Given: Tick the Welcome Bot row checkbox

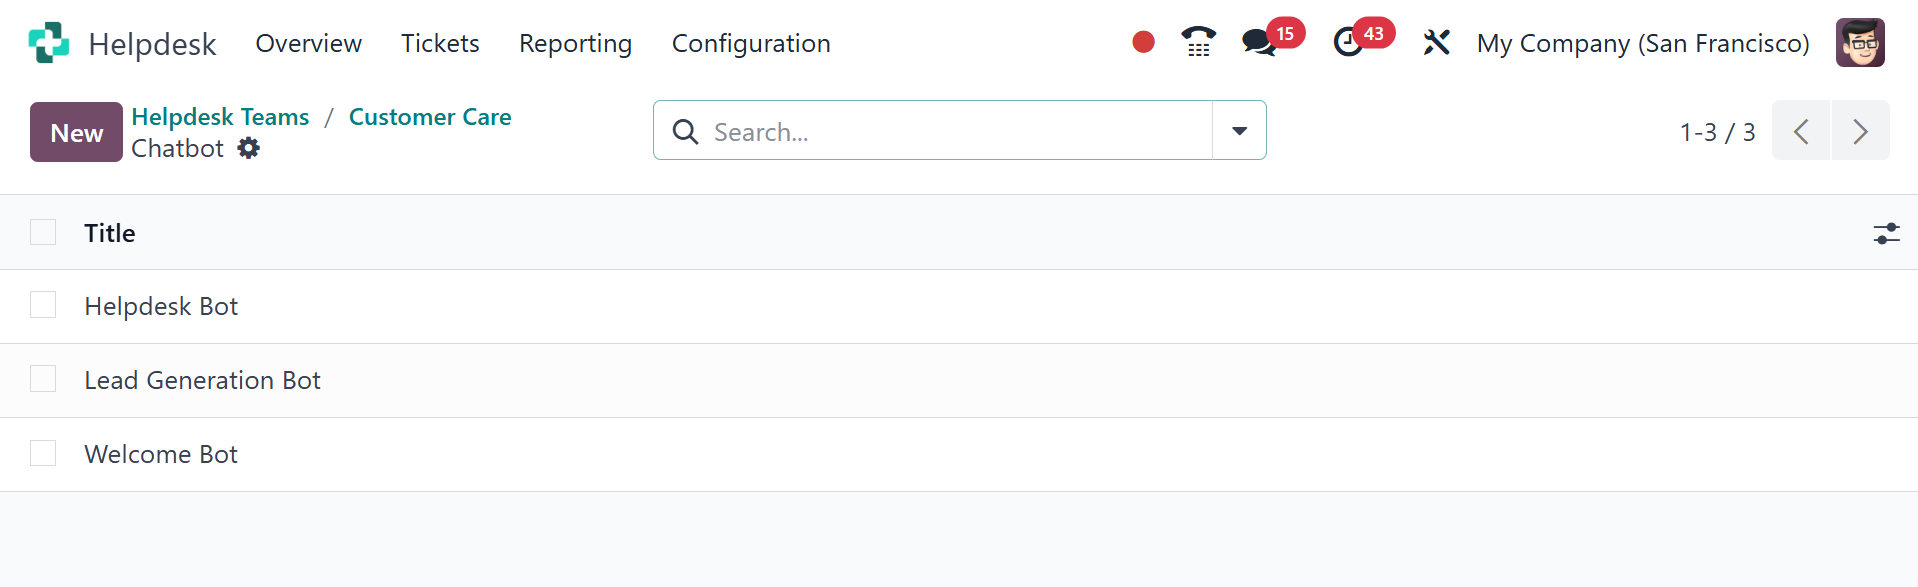Looking at the screenshot, I should click(x=43, y=453).
